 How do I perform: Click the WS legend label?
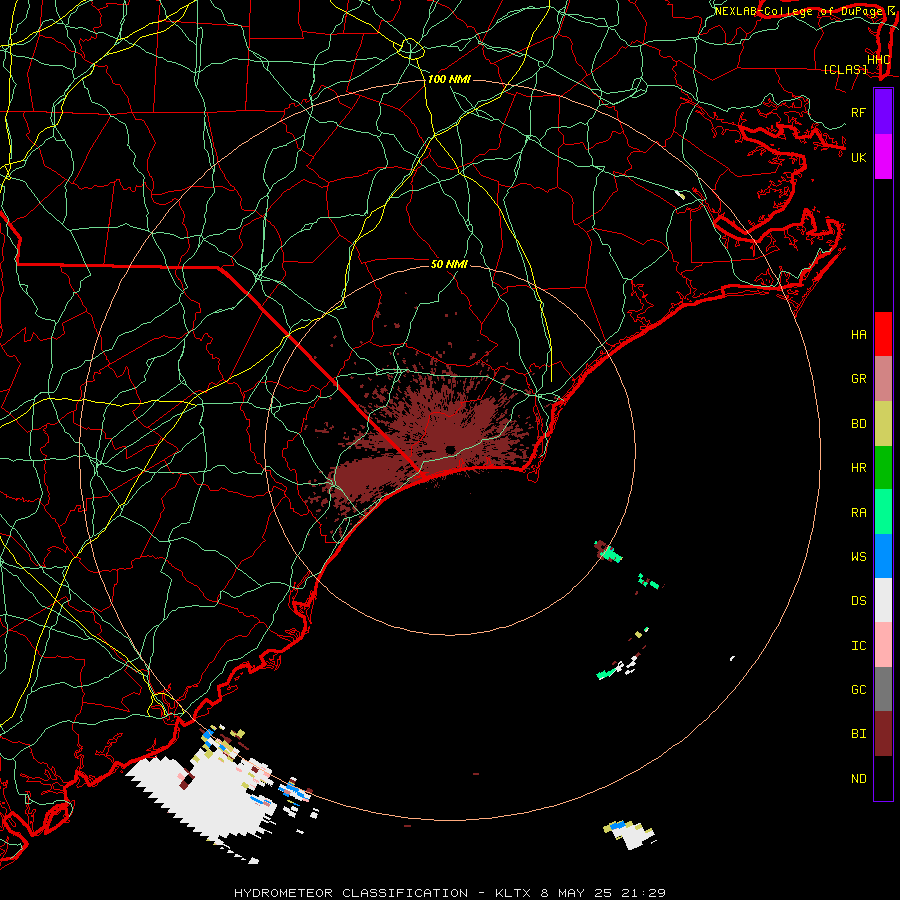[858, 556]
